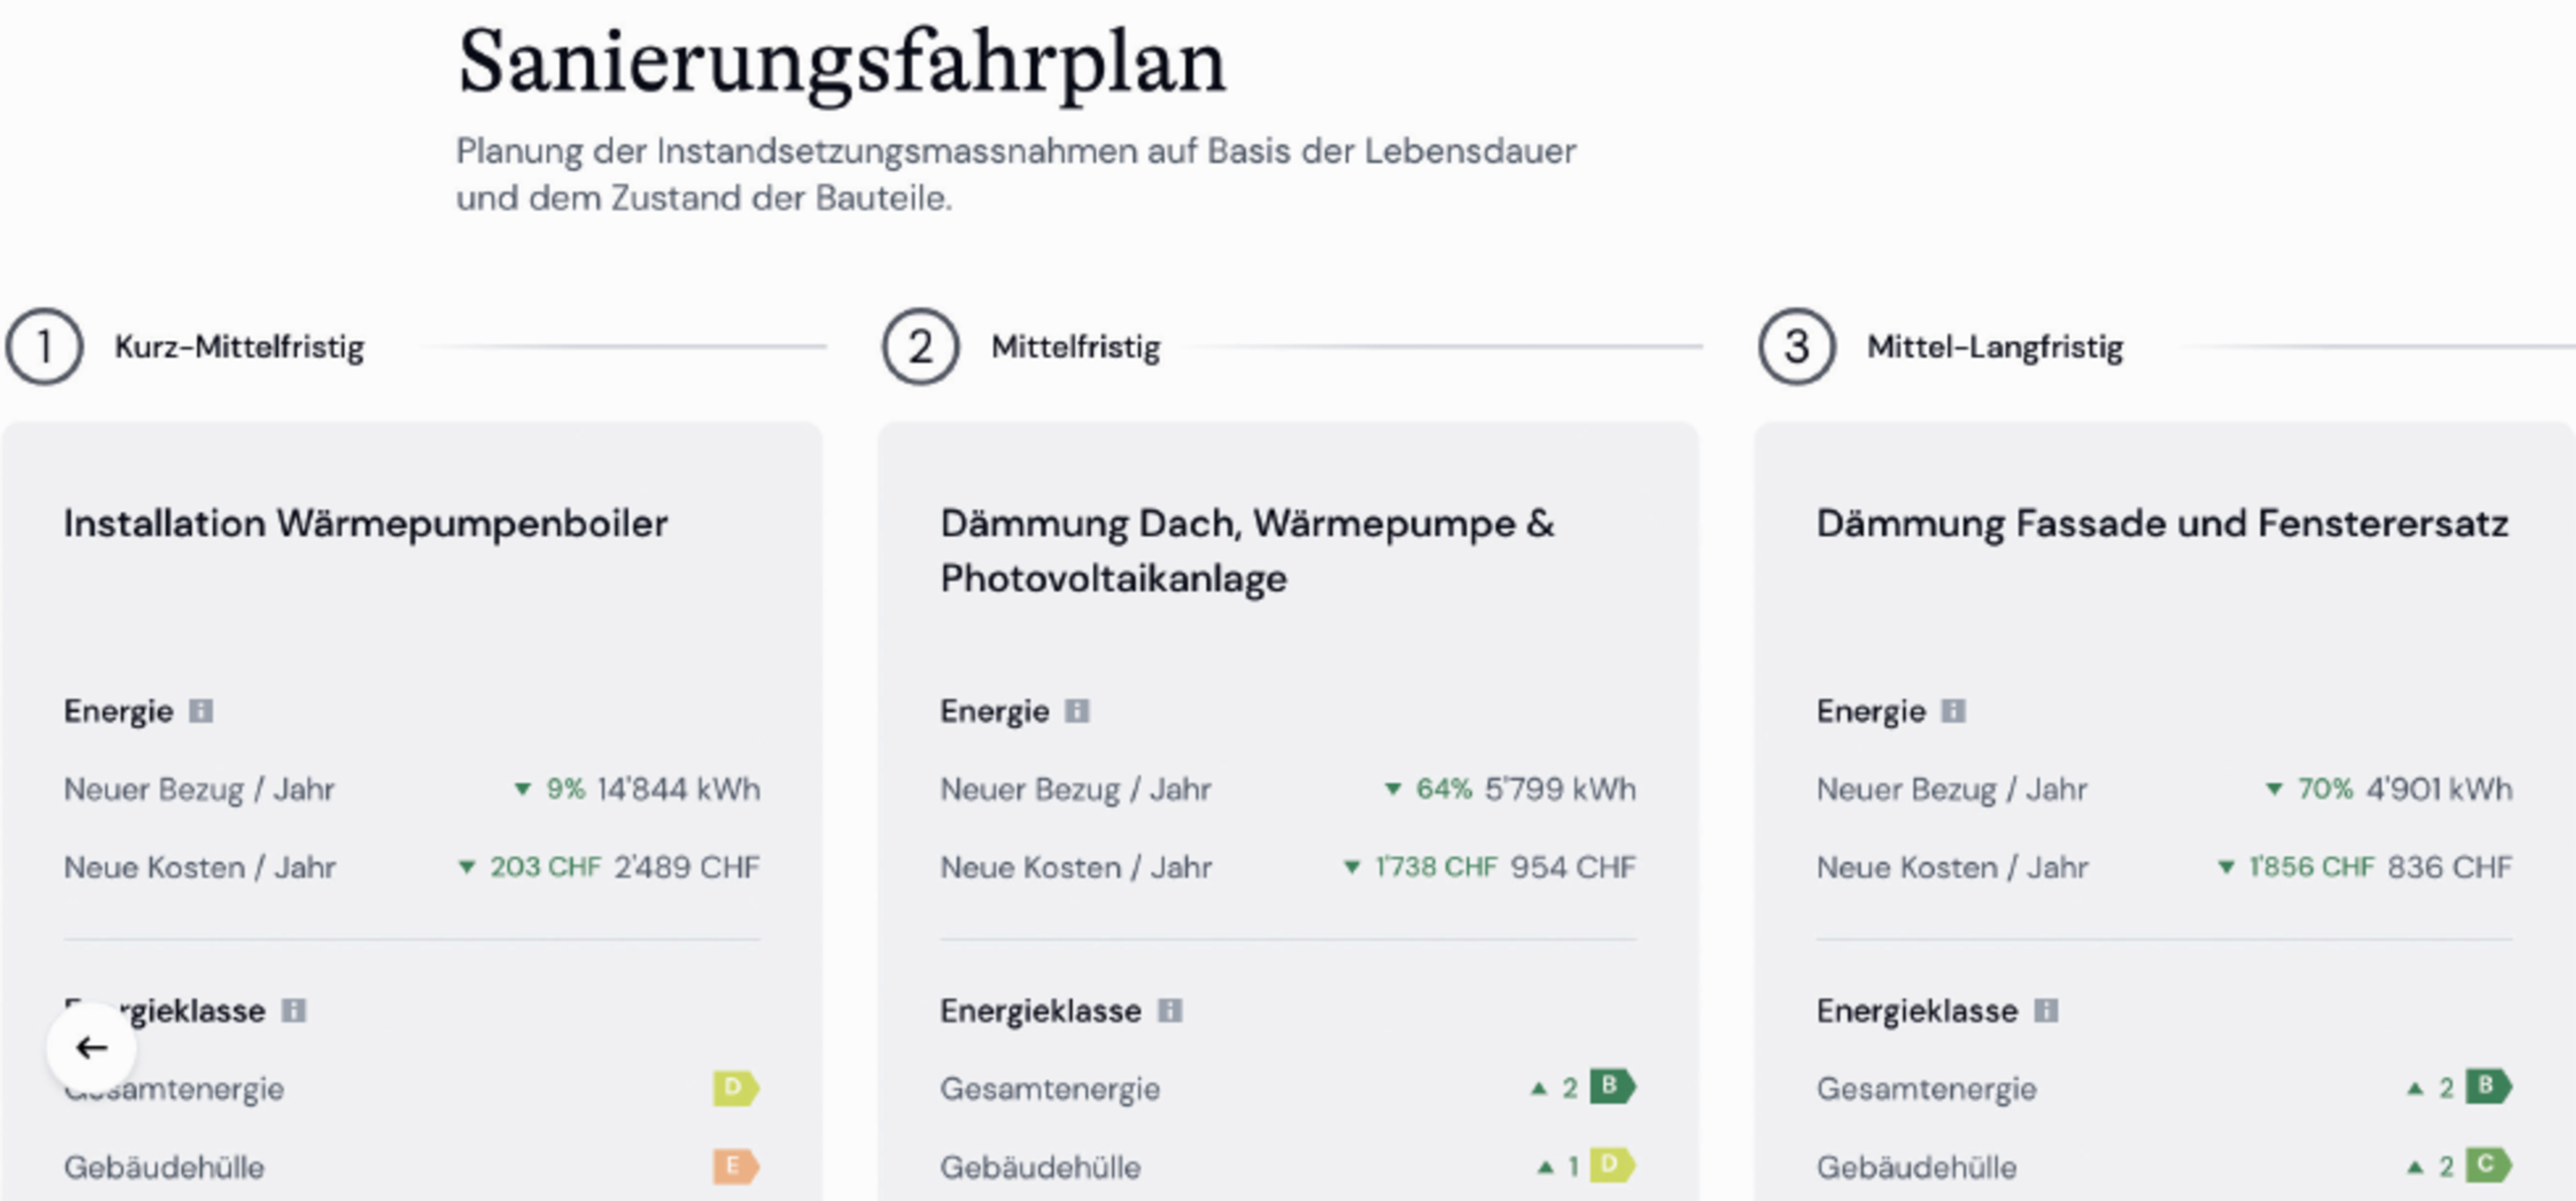Select the Kurz-Mittelfristig step label
This screenshot has width=2576, height=1201.
click(239, 347)
